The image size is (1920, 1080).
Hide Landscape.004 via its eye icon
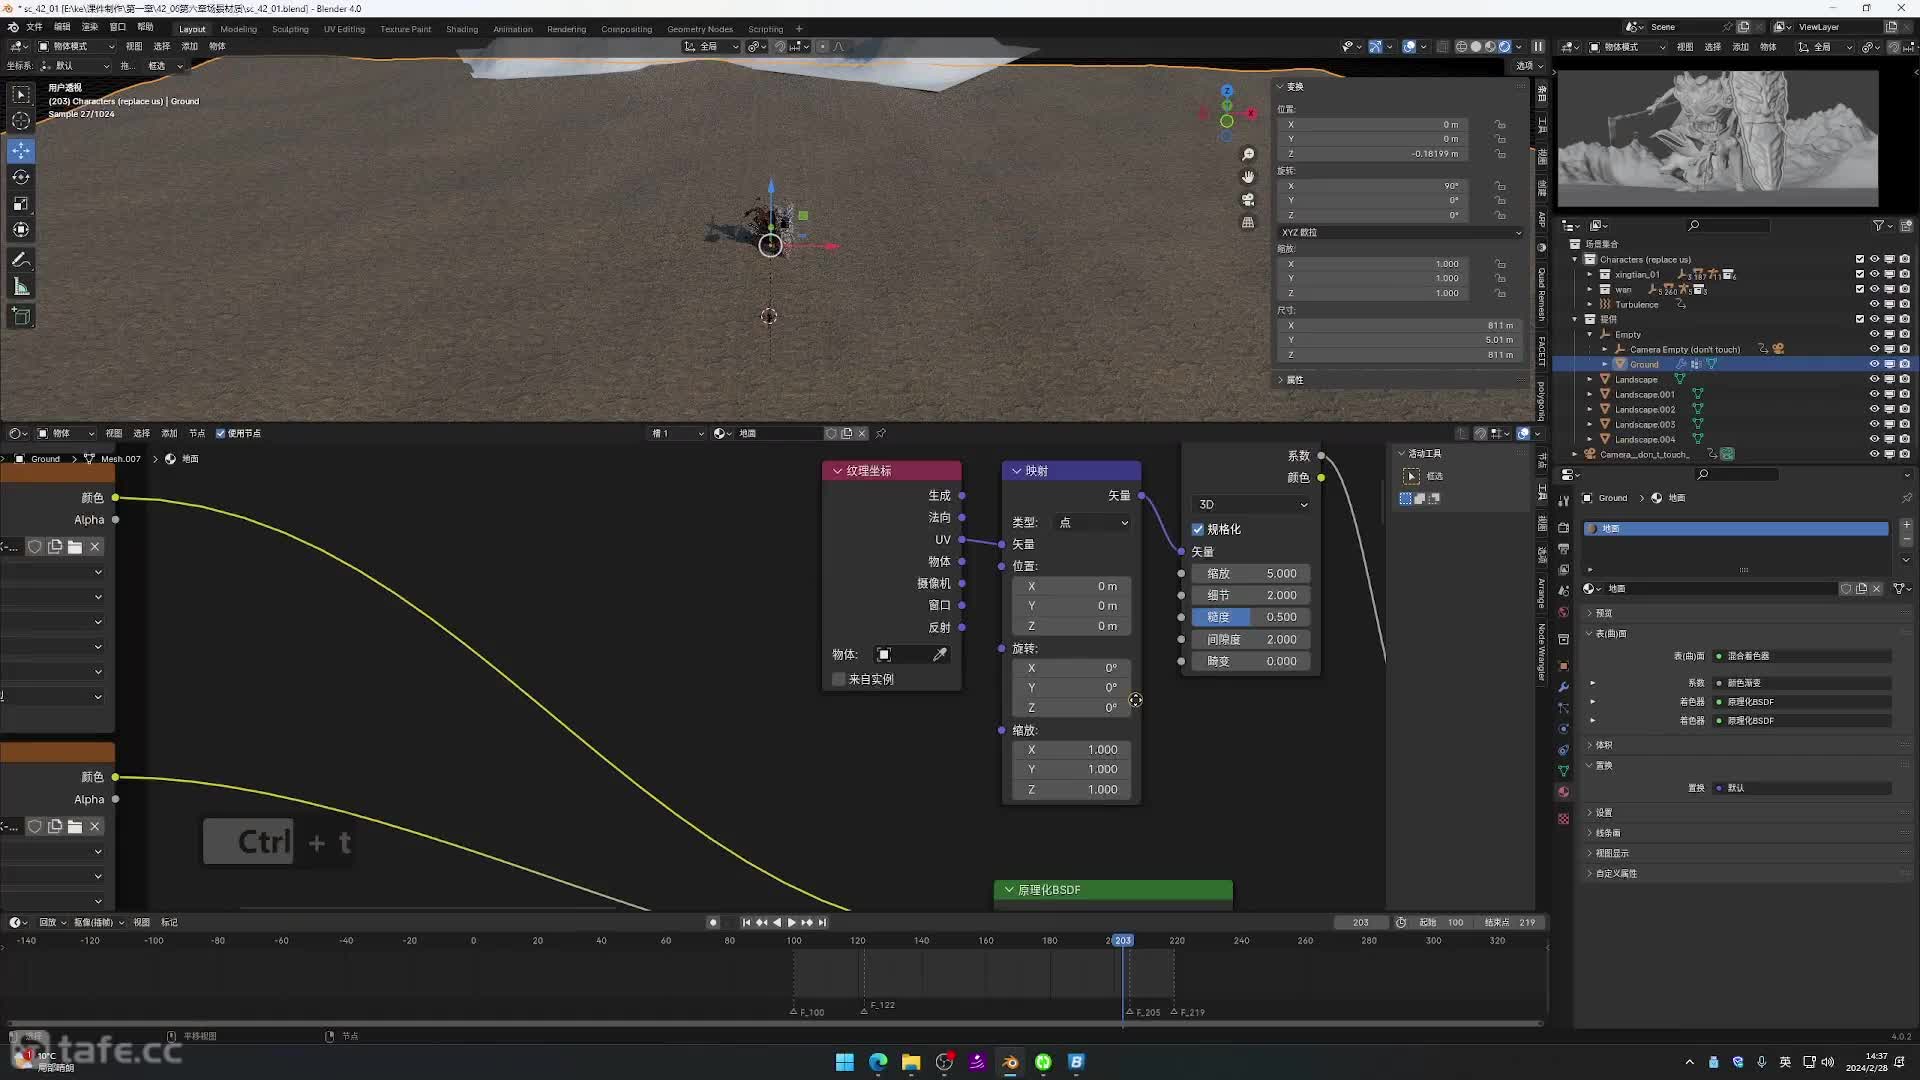pyautogui.click(x=1875, y=440)
